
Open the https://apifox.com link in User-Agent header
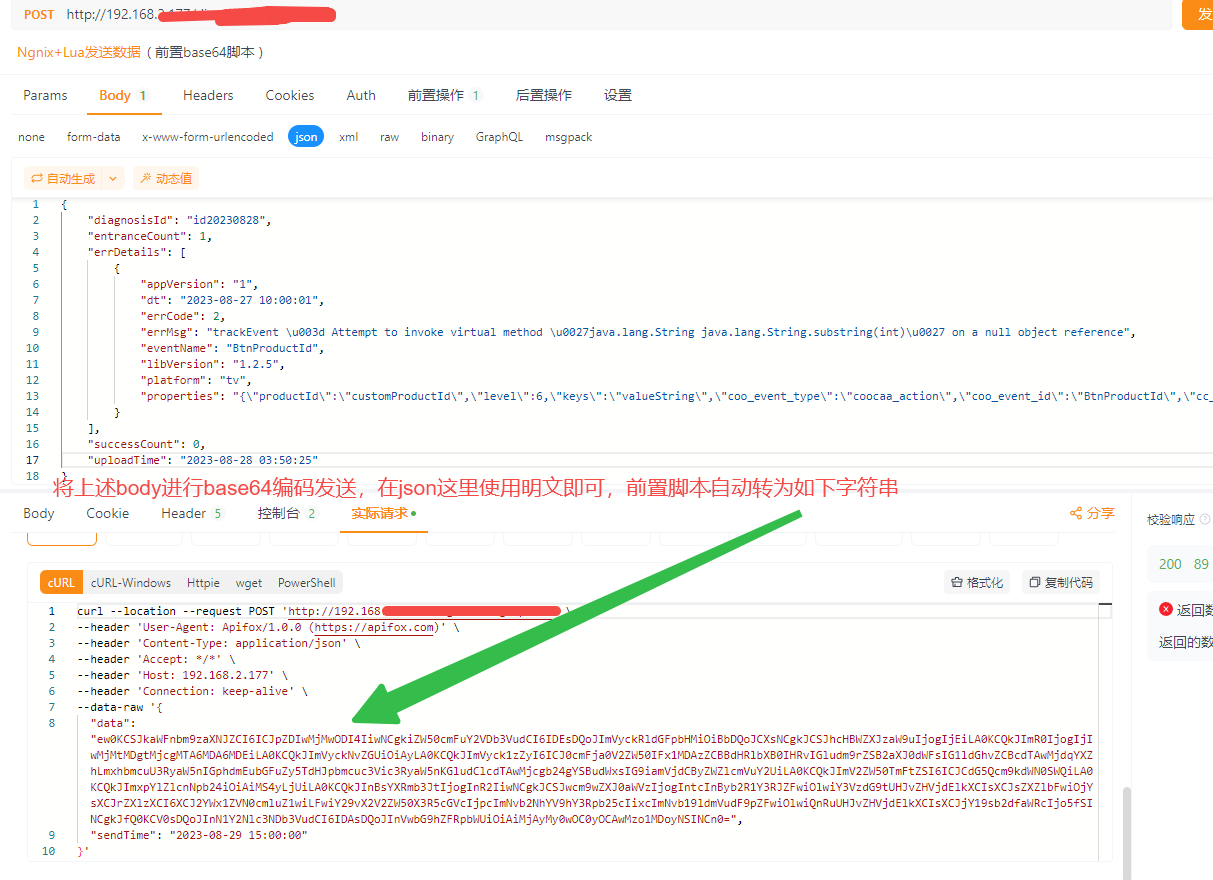tap(374, 627)
